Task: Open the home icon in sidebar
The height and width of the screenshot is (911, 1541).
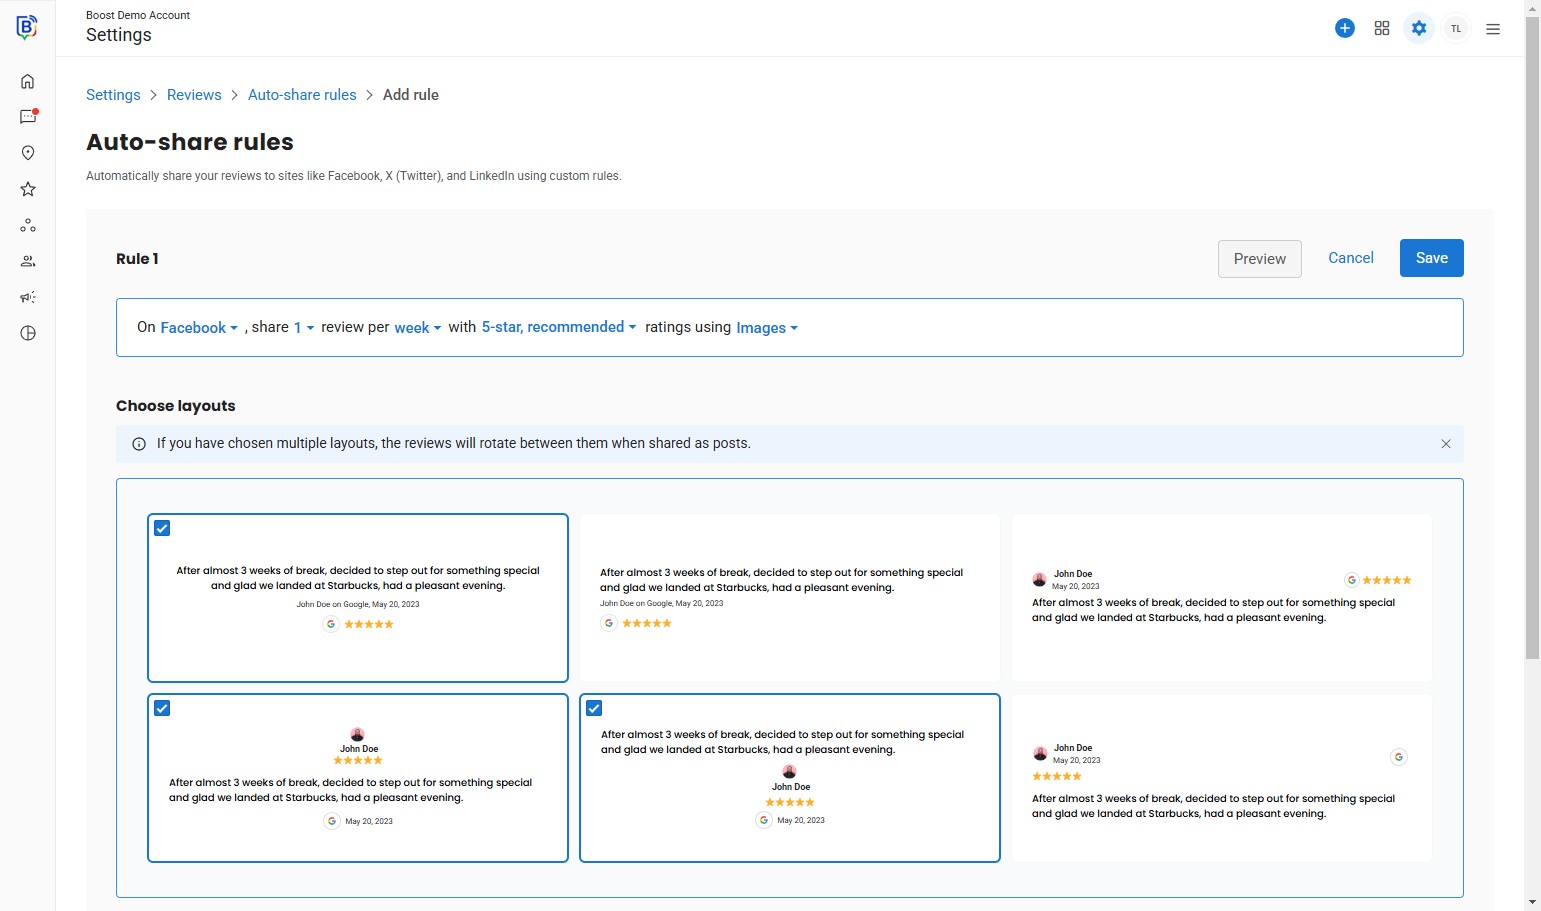Action: point(28,81)
